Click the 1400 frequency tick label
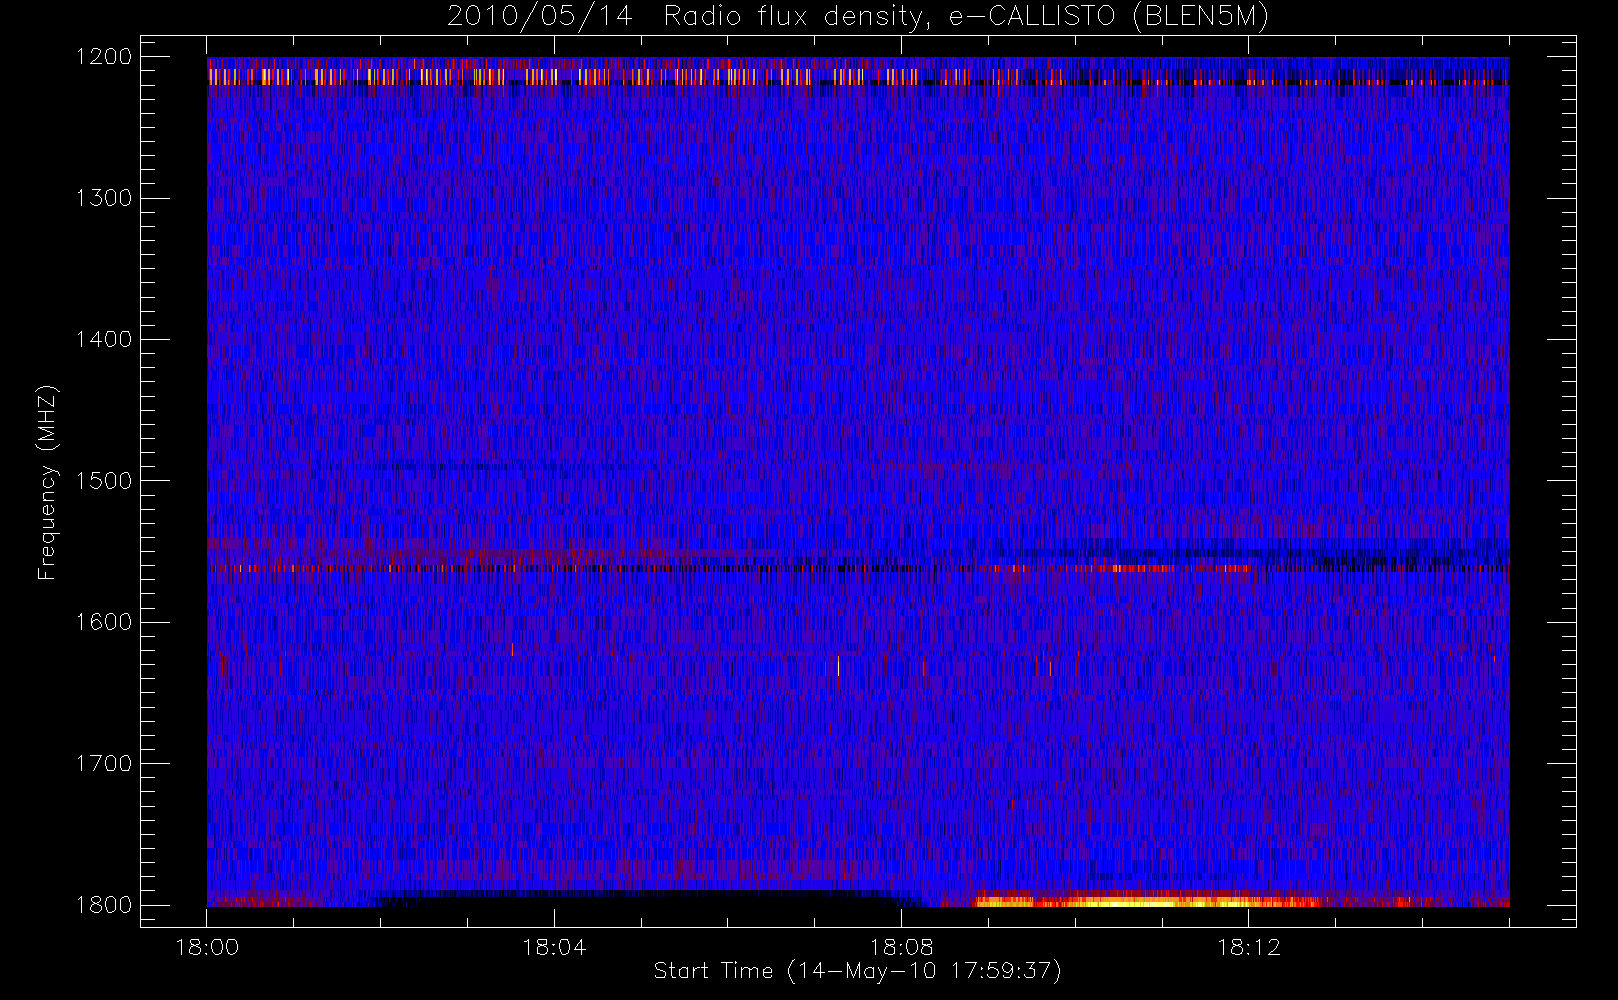1618x1000 pixels. 104,340
